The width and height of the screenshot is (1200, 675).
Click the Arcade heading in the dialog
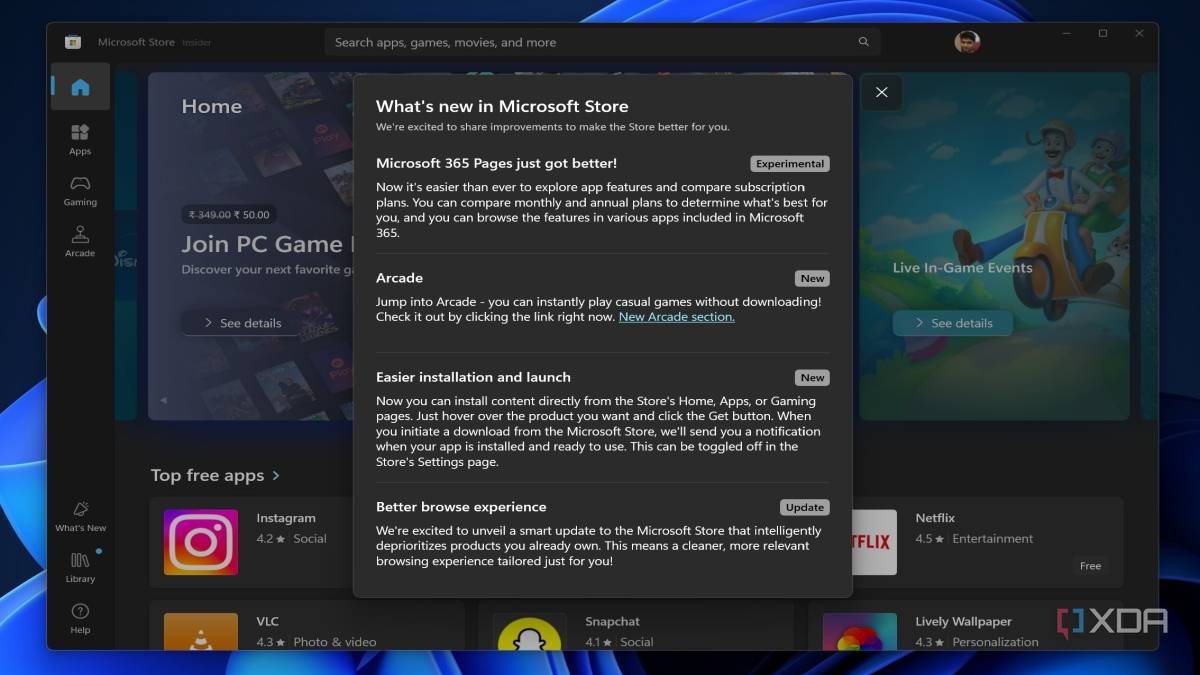click(399, 278)
